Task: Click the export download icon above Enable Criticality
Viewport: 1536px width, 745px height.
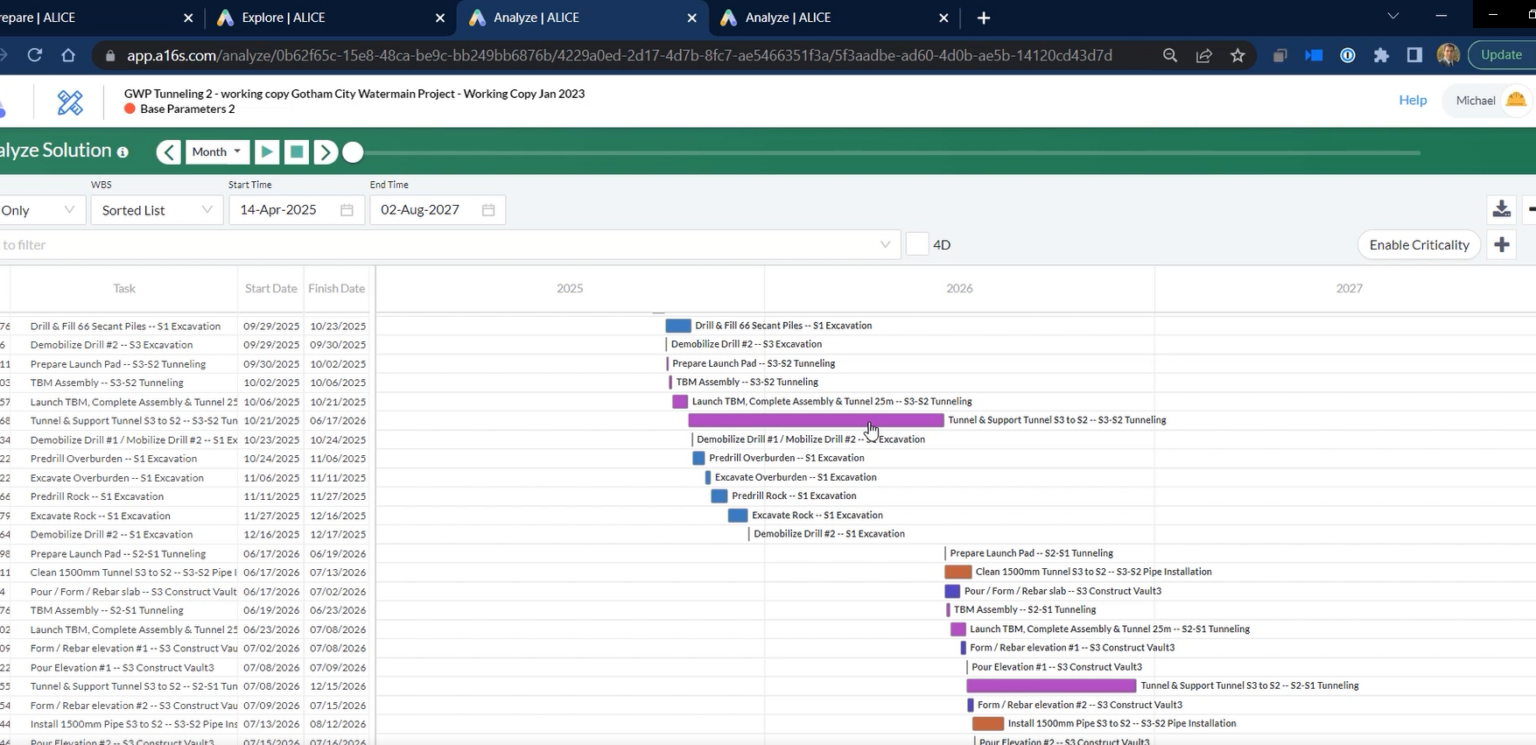Action: coord(1501,209)
